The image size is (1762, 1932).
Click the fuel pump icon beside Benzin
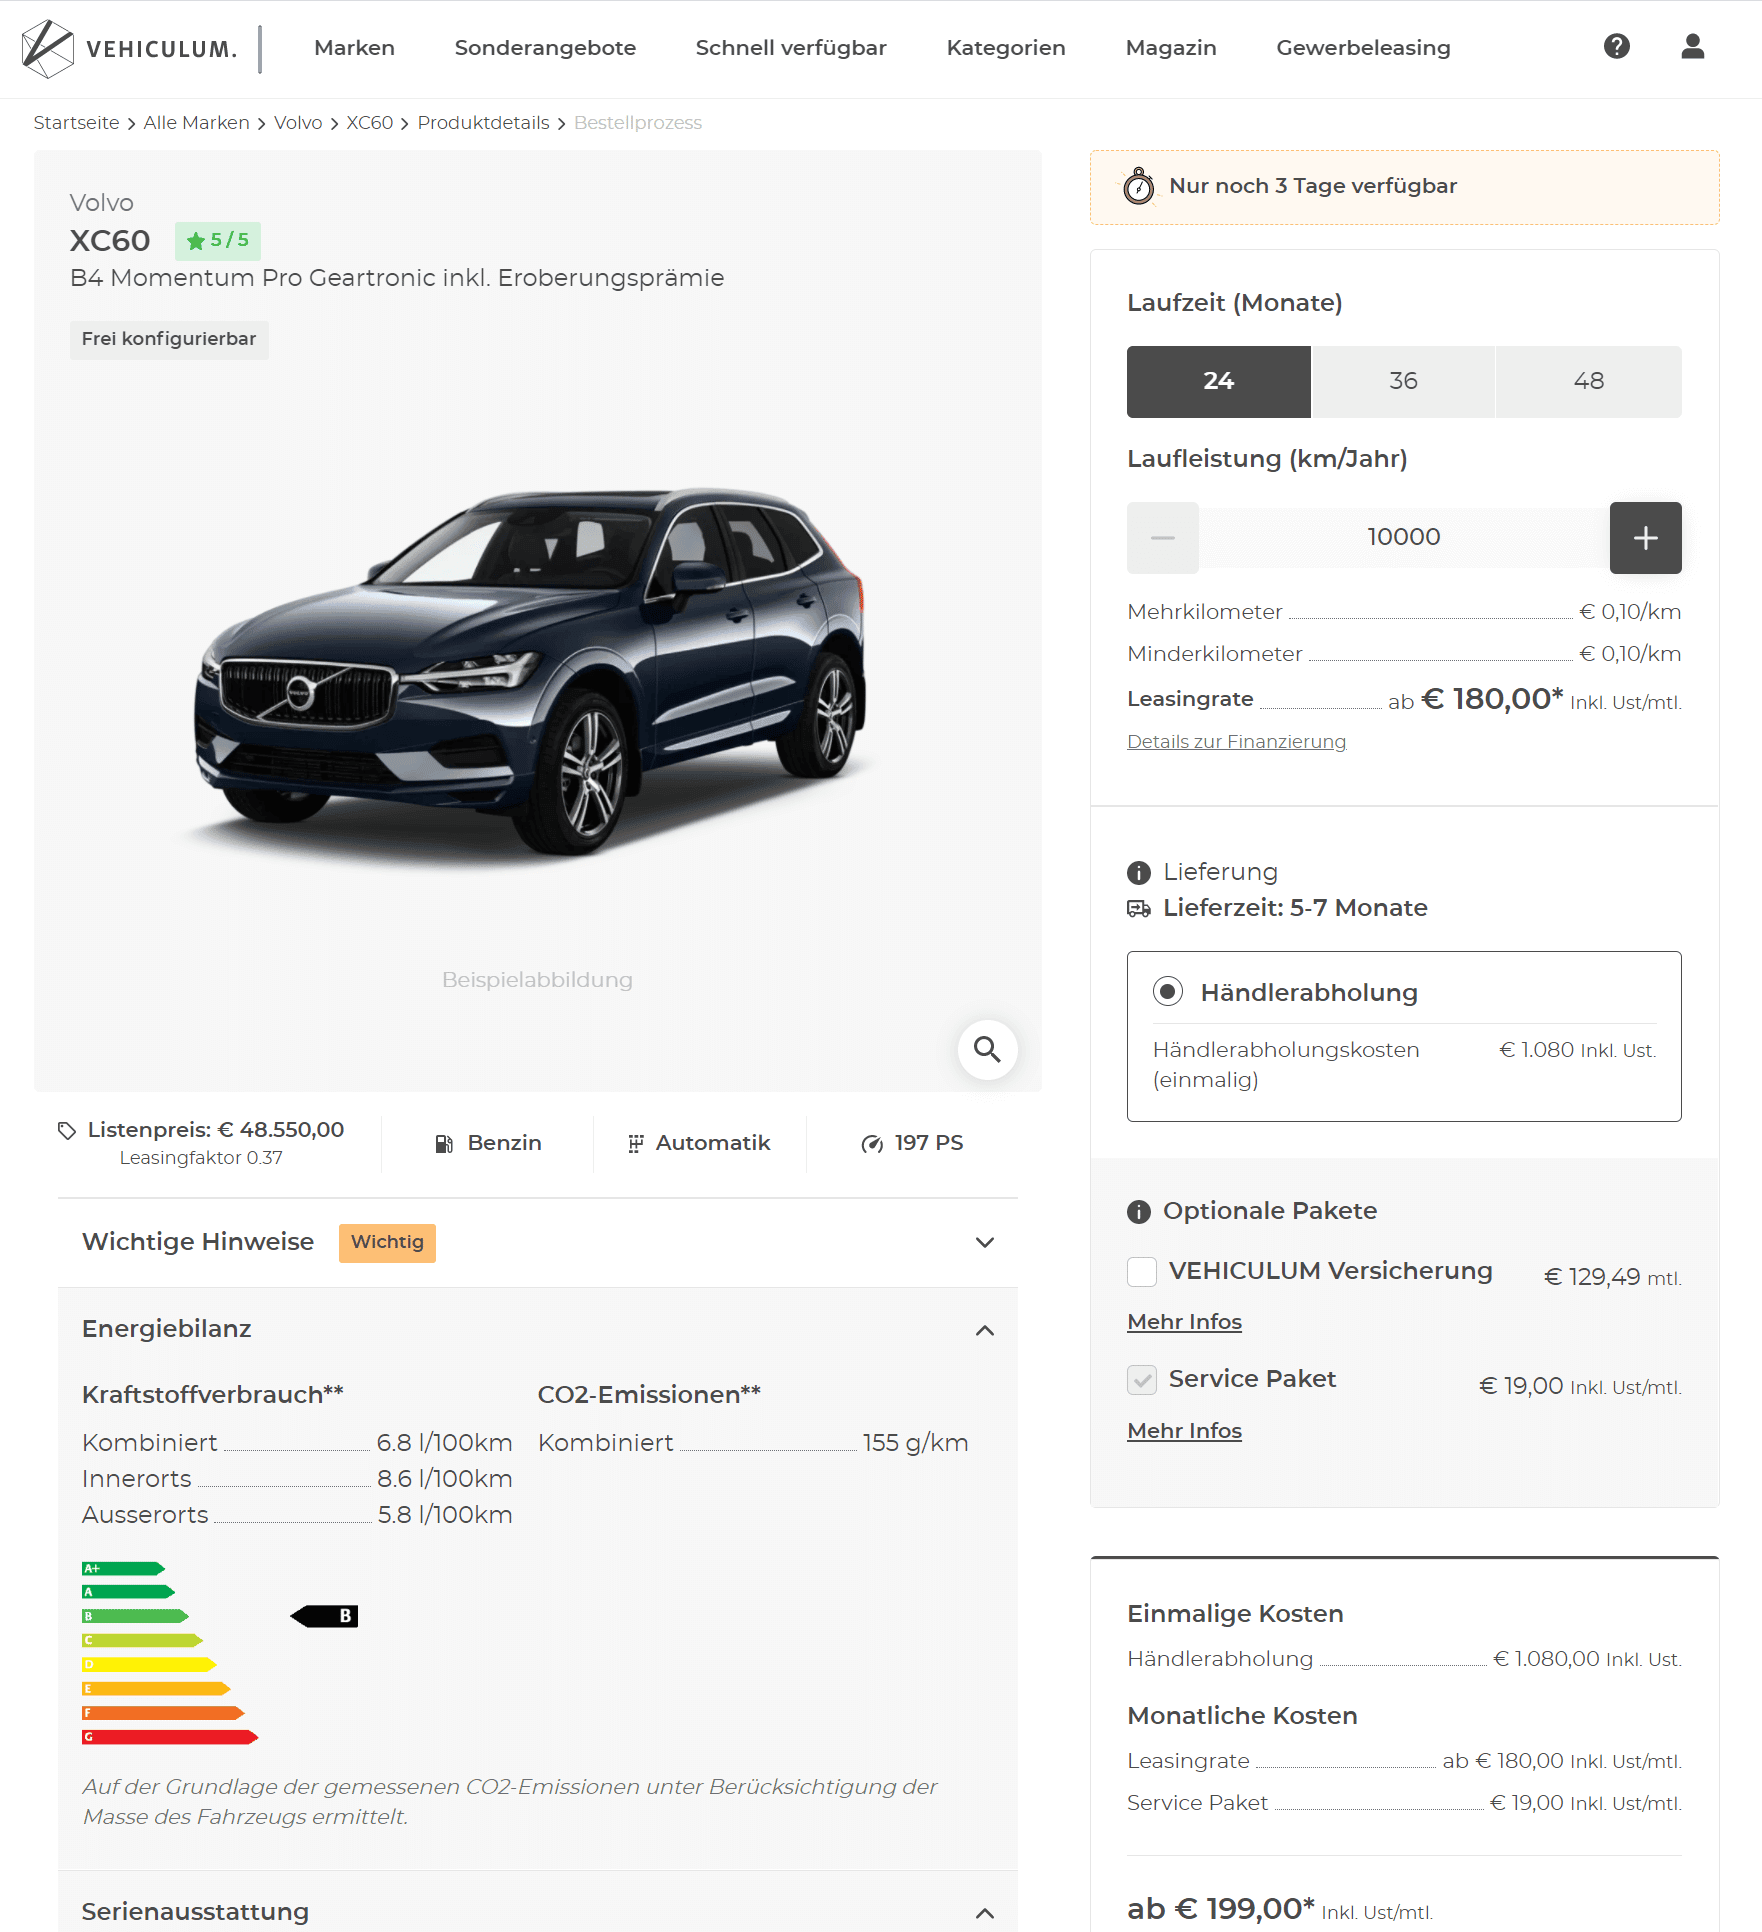click(x=444, y=1144)
